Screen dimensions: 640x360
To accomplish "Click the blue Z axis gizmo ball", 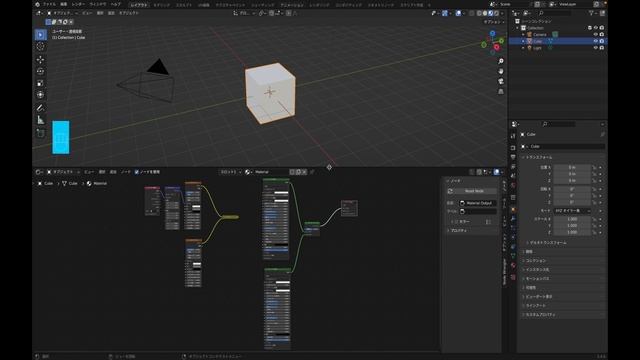I will (493, 33).
